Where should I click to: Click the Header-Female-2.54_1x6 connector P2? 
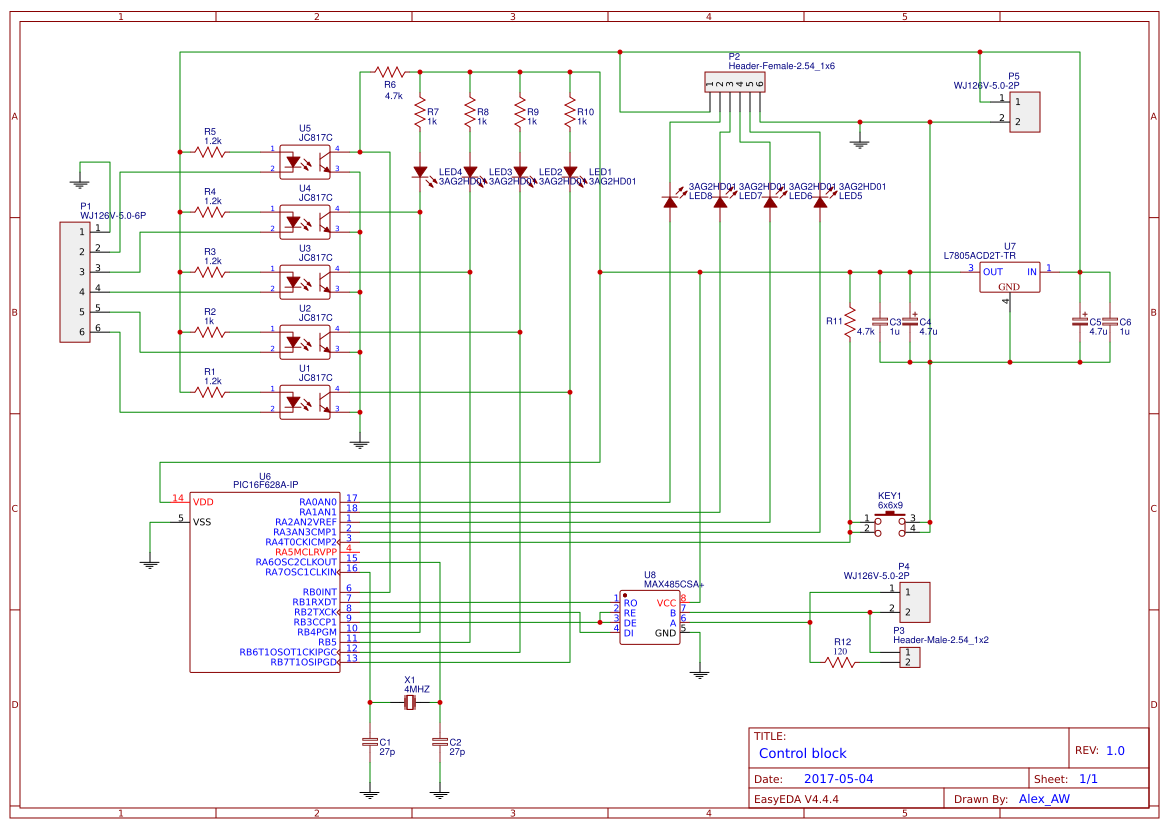pos(735,82)
